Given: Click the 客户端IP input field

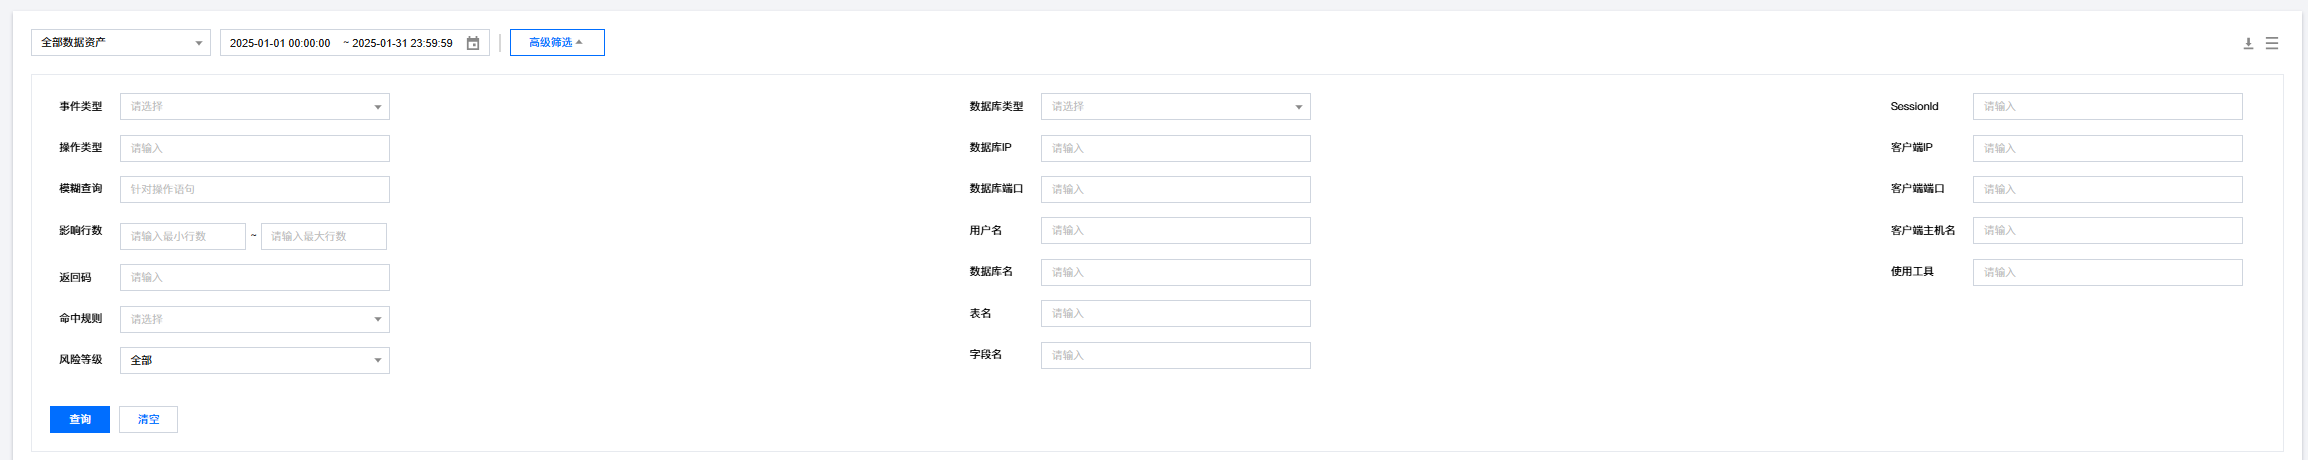Looking at the screenshot, I should tap(2107, 149).
